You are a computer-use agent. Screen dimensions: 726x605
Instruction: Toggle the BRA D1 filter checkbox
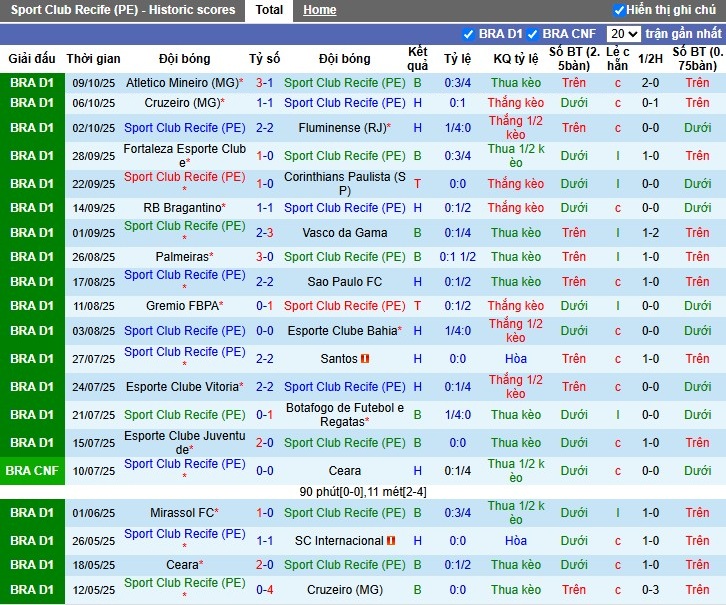[469, 34]
